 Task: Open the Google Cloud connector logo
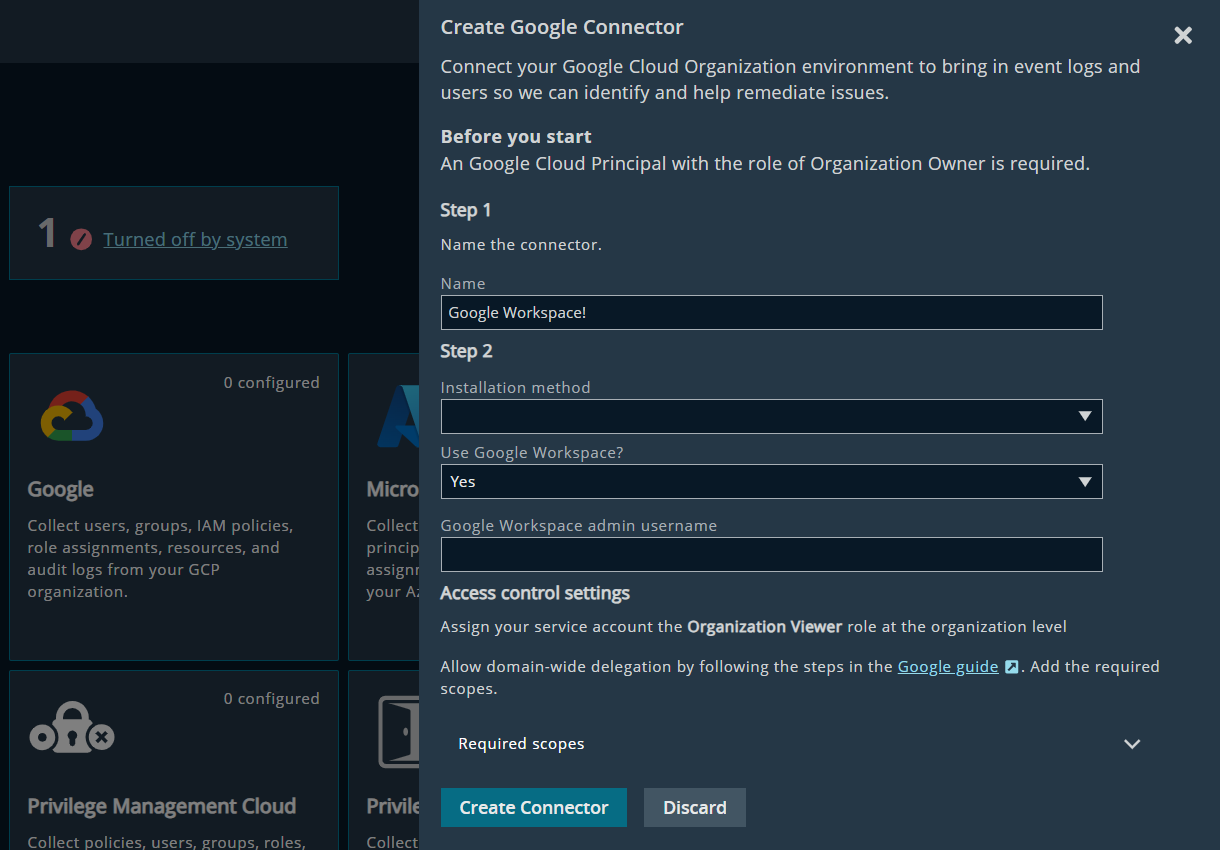click(x=72, y=416)
